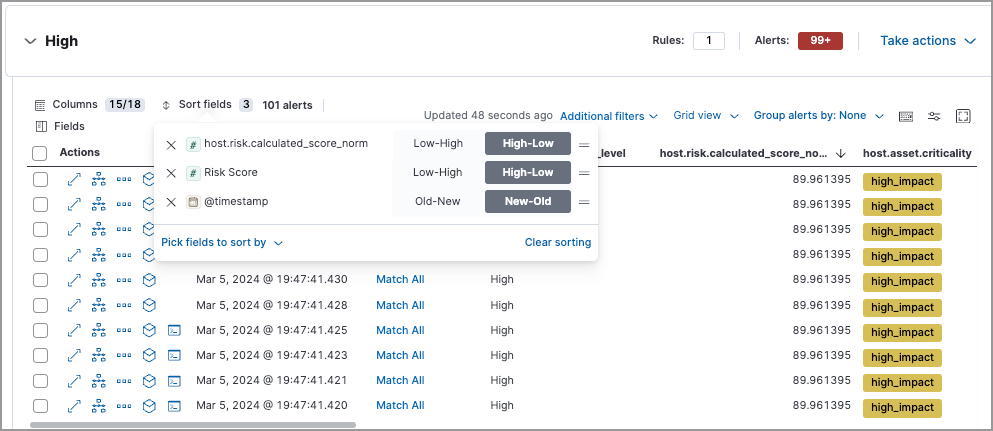
Task: Click the keyboard shortcuts icon in toolbar
Action: click(x=906, y=116)
